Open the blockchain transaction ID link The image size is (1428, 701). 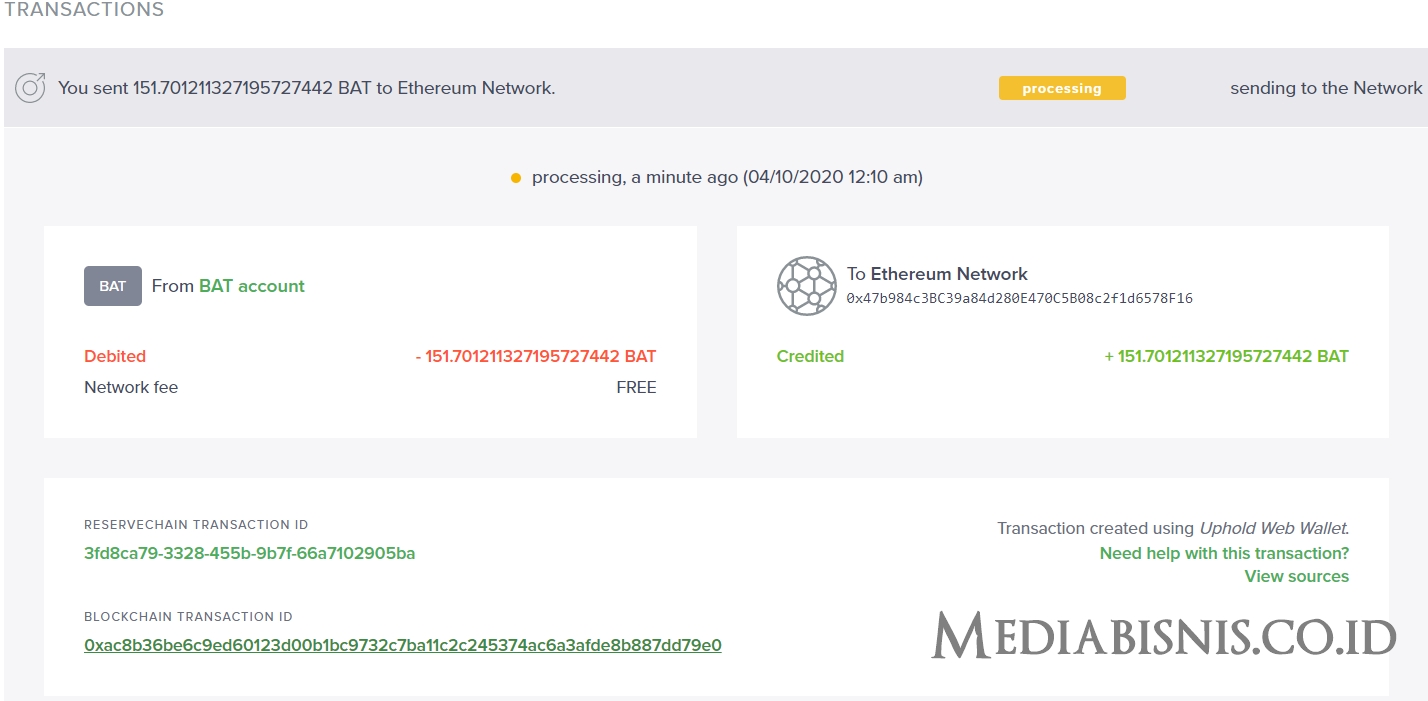(402, 645)
